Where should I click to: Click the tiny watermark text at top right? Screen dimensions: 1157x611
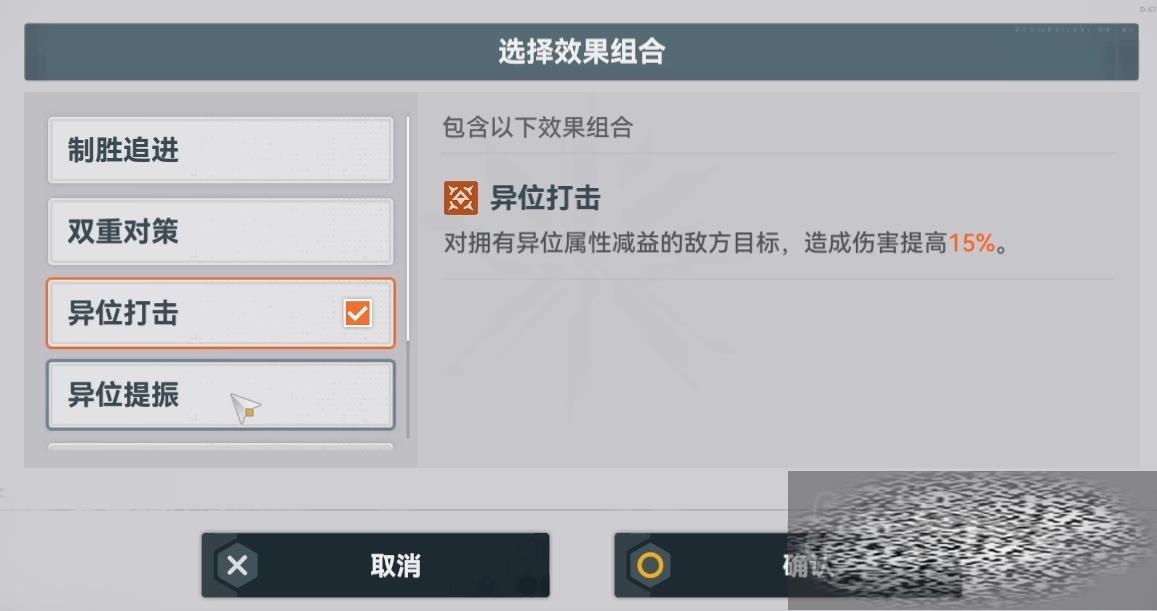(x=1147, y=10)
